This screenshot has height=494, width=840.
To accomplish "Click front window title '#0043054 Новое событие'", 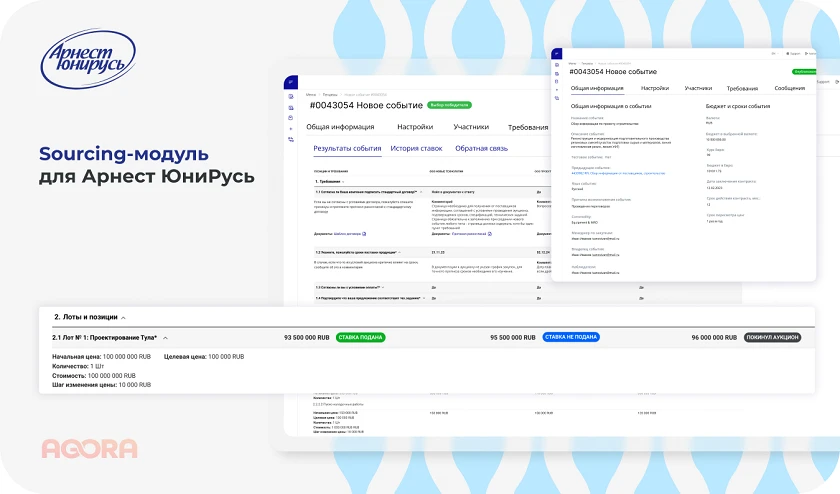I will (613, 72).
